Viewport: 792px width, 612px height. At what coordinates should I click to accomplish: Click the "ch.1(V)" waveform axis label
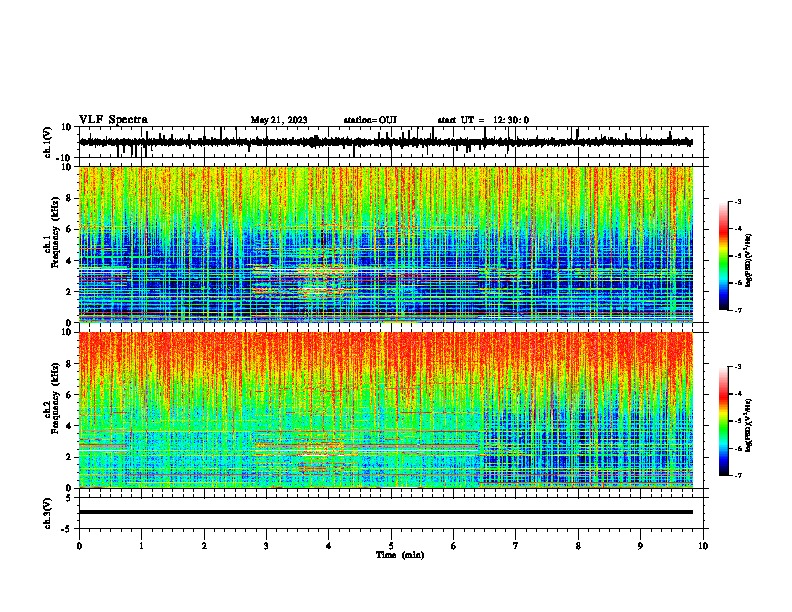[x=48, y=142]
